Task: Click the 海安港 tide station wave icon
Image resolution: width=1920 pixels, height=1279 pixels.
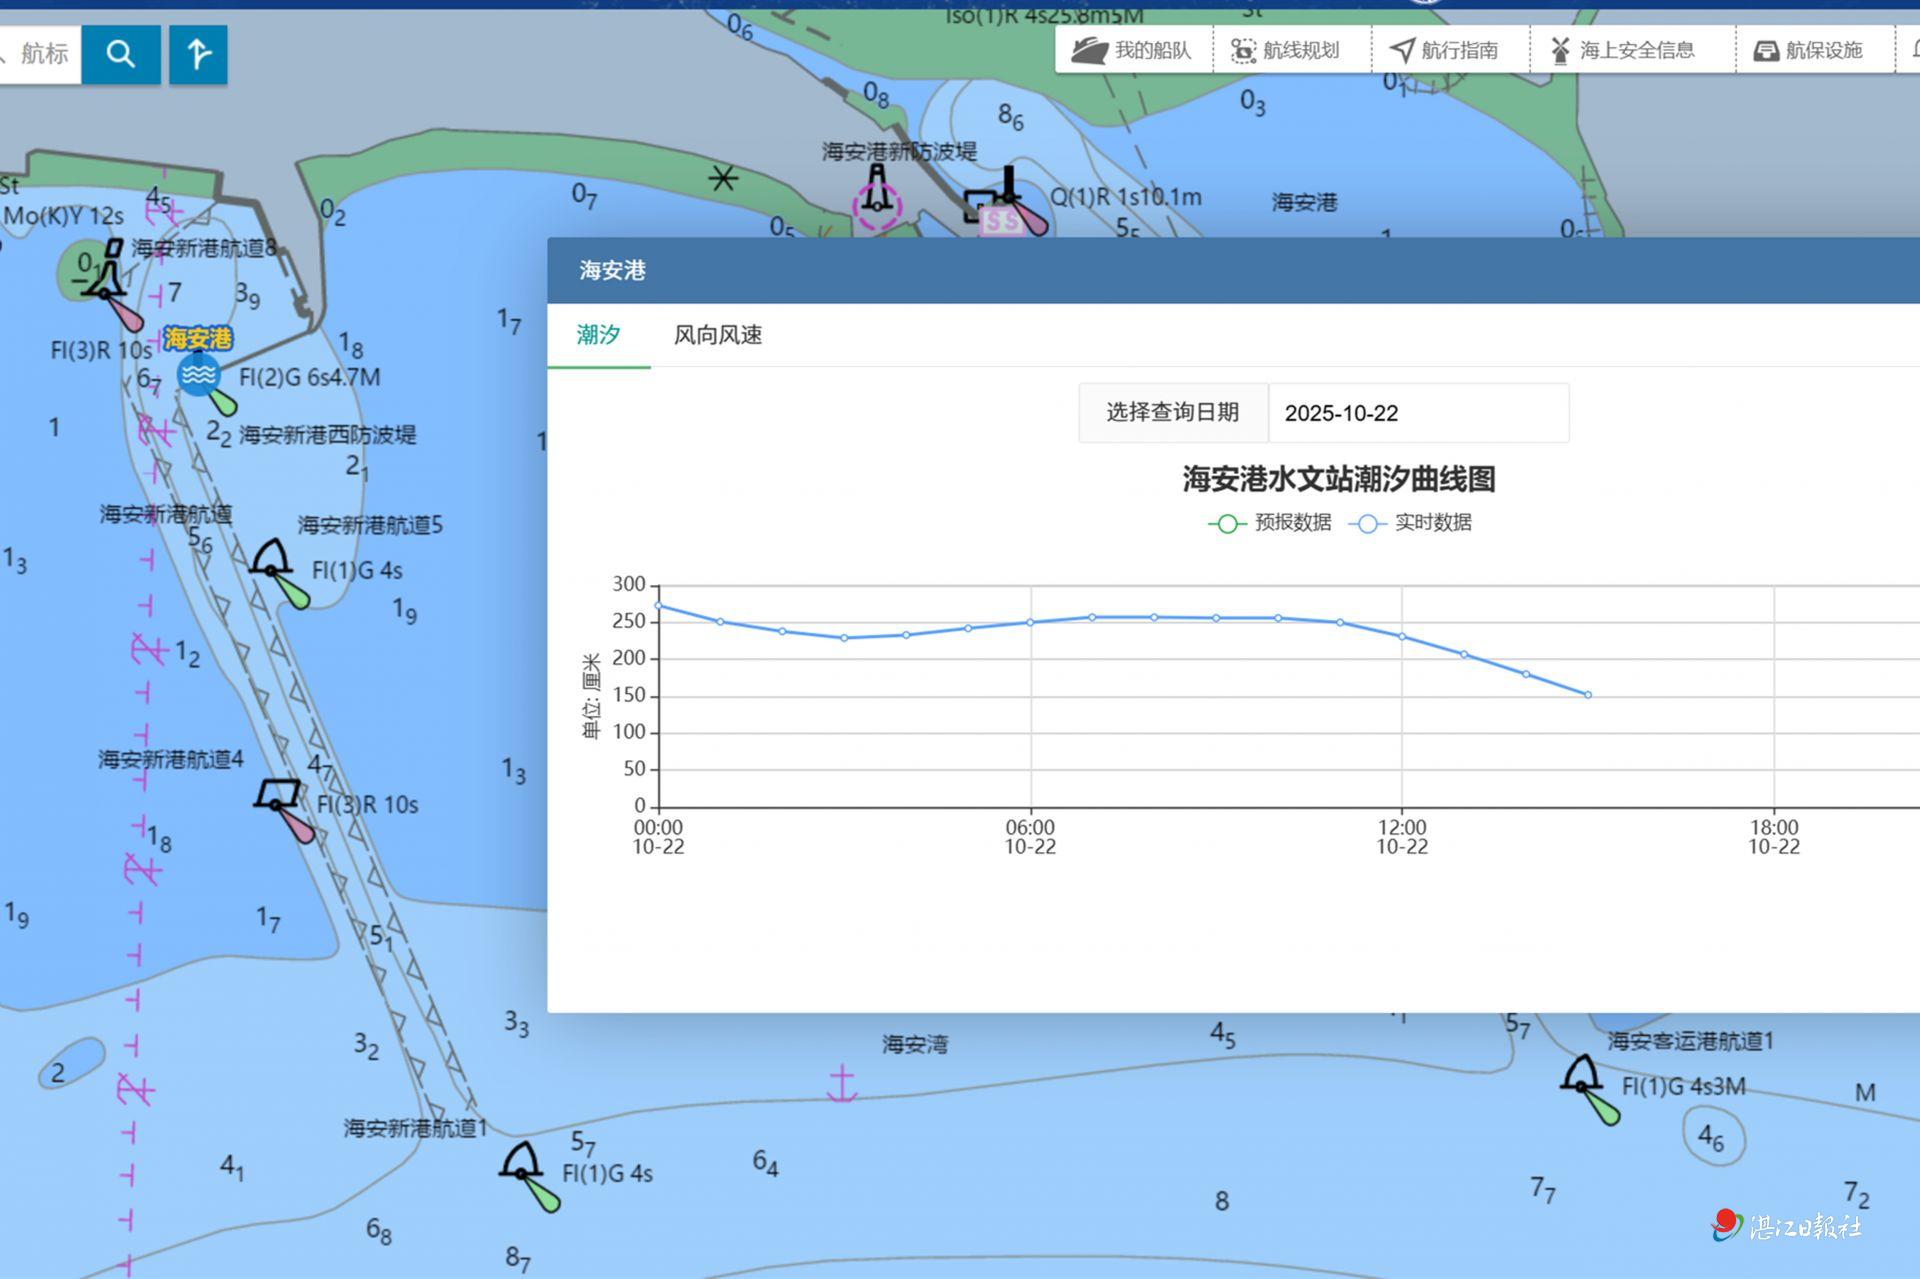Action: (198, 375)
